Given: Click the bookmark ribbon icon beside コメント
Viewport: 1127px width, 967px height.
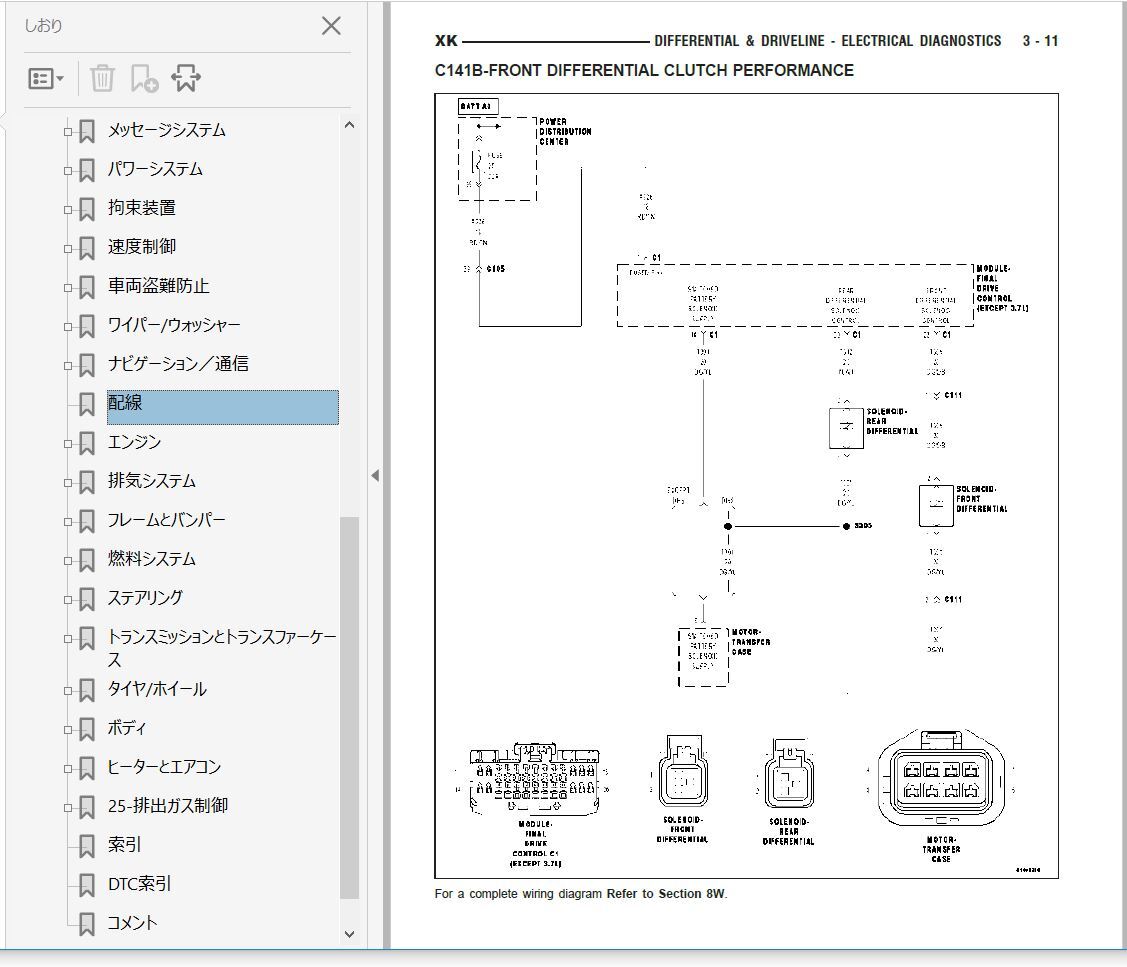Looking at the screenshot, I should coord(87,923).
